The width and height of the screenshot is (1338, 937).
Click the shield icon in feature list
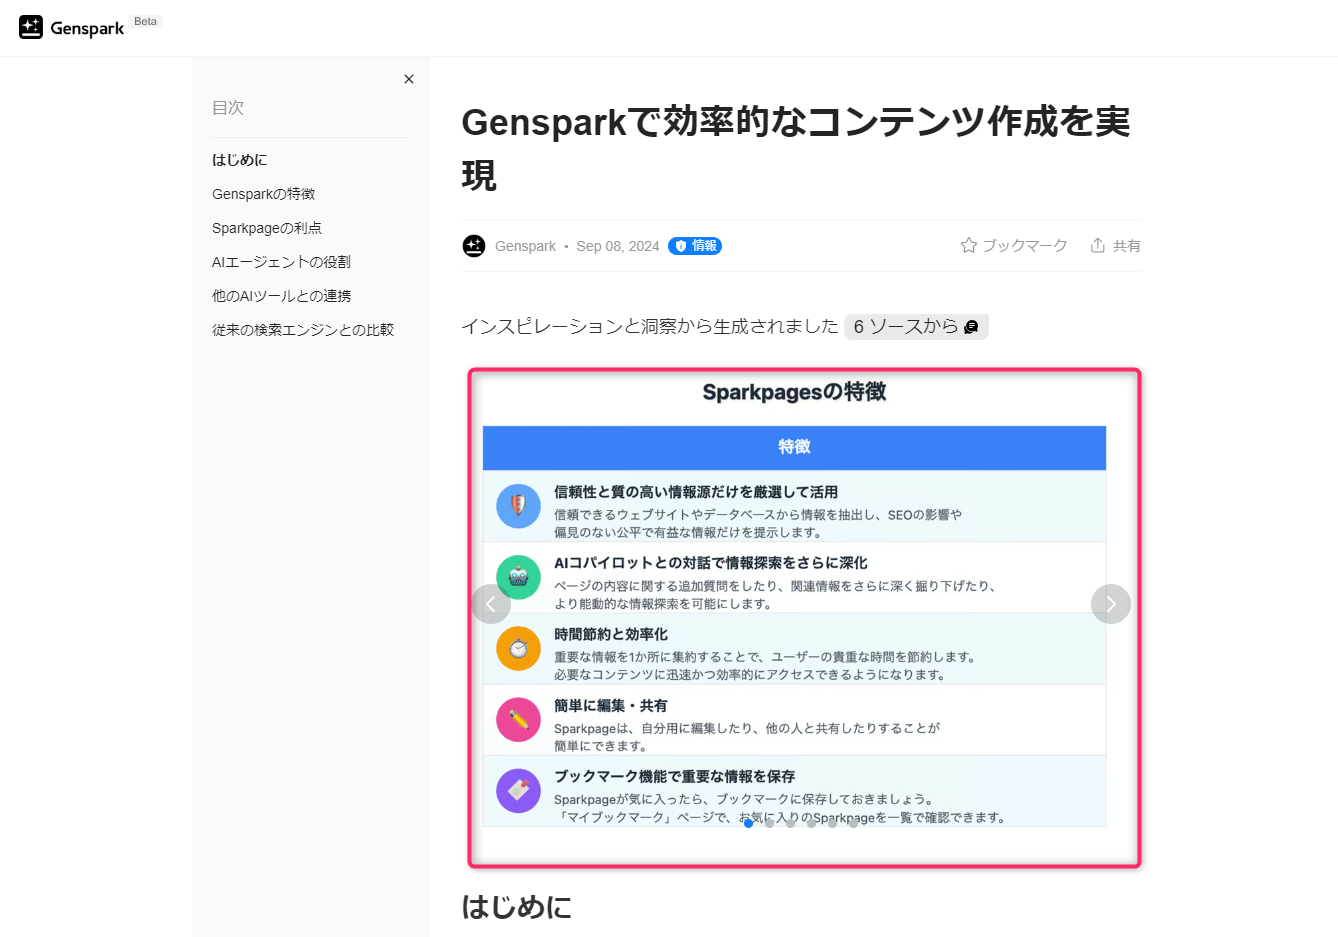(x=518, y=505)
